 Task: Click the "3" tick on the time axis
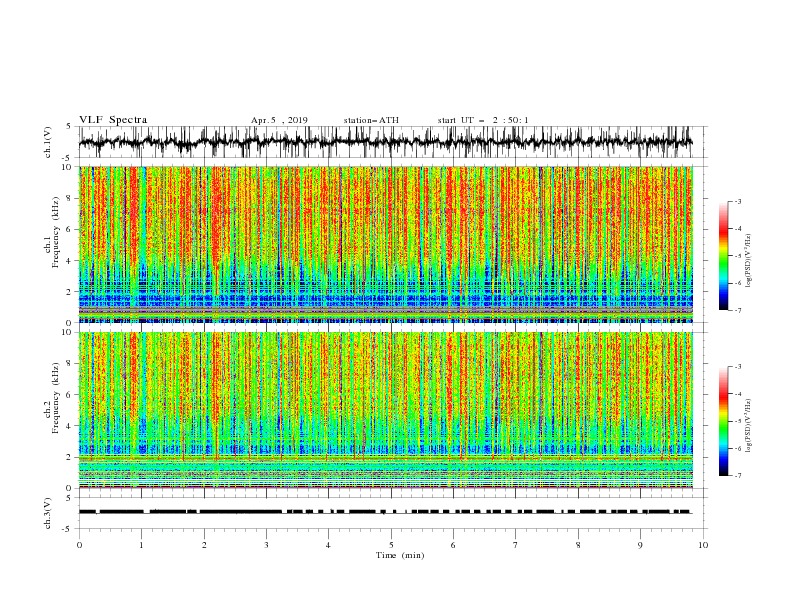tap(266, 545)
